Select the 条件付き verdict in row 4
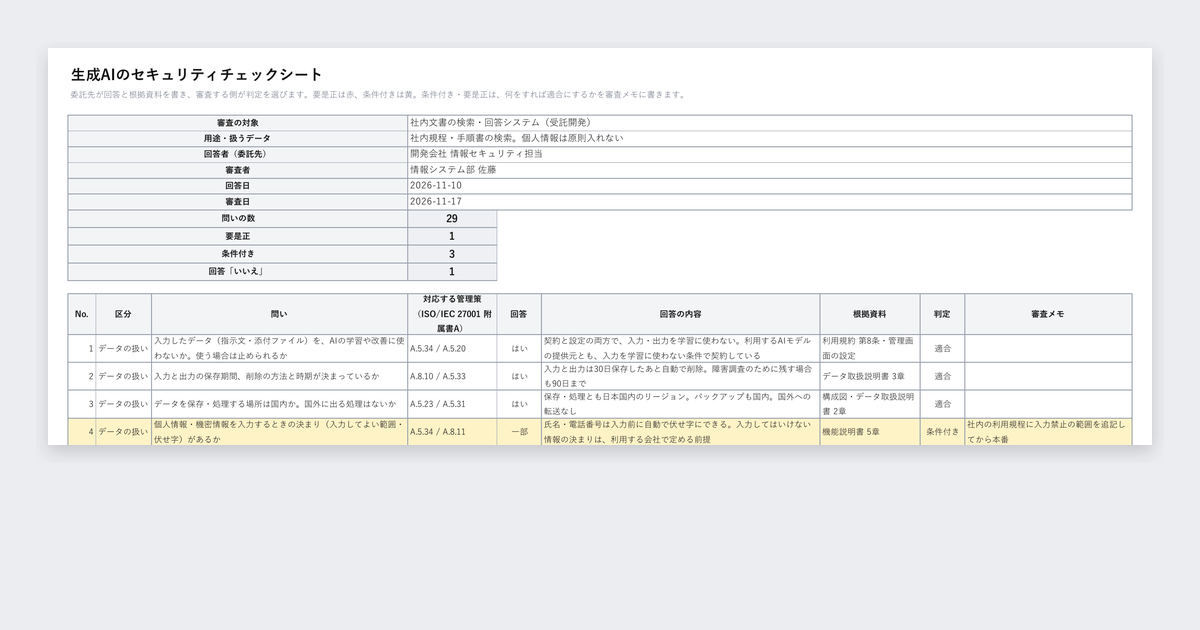Screen dimensions: 1200x630 pos(943,431)
